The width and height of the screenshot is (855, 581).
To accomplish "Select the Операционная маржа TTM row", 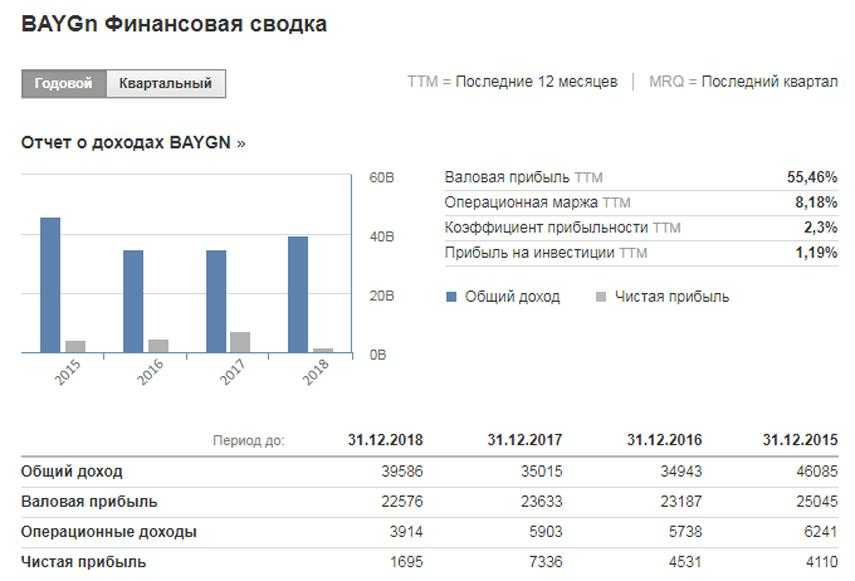I will [x=640, y=202].
